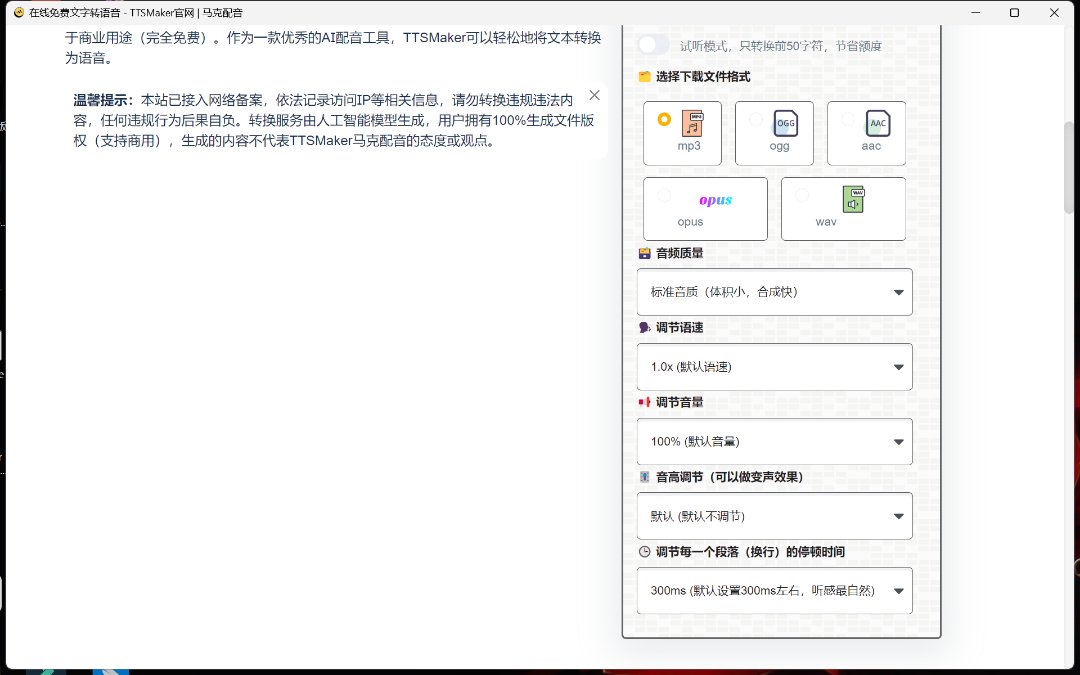
Task: Click the OGG file icon
Action: (785, 123)
